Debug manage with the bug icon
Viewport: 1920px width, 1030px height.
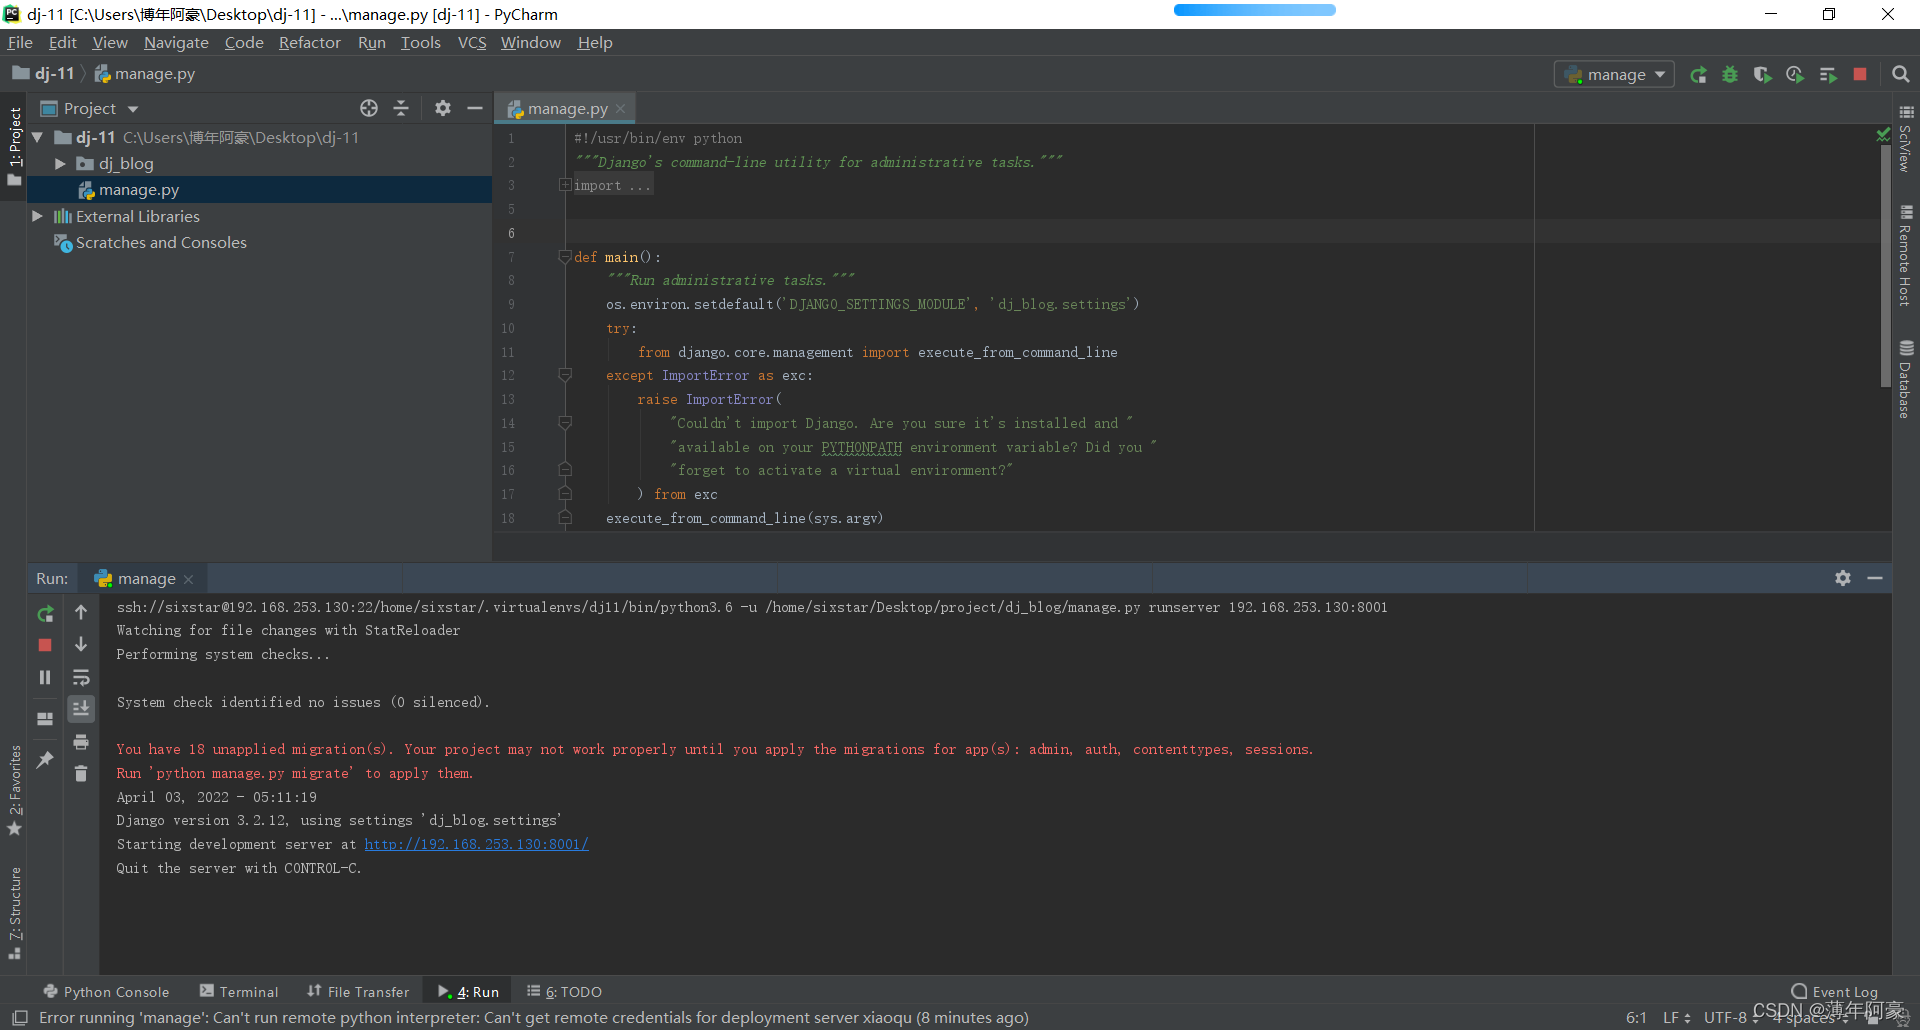coord(1730,75)
